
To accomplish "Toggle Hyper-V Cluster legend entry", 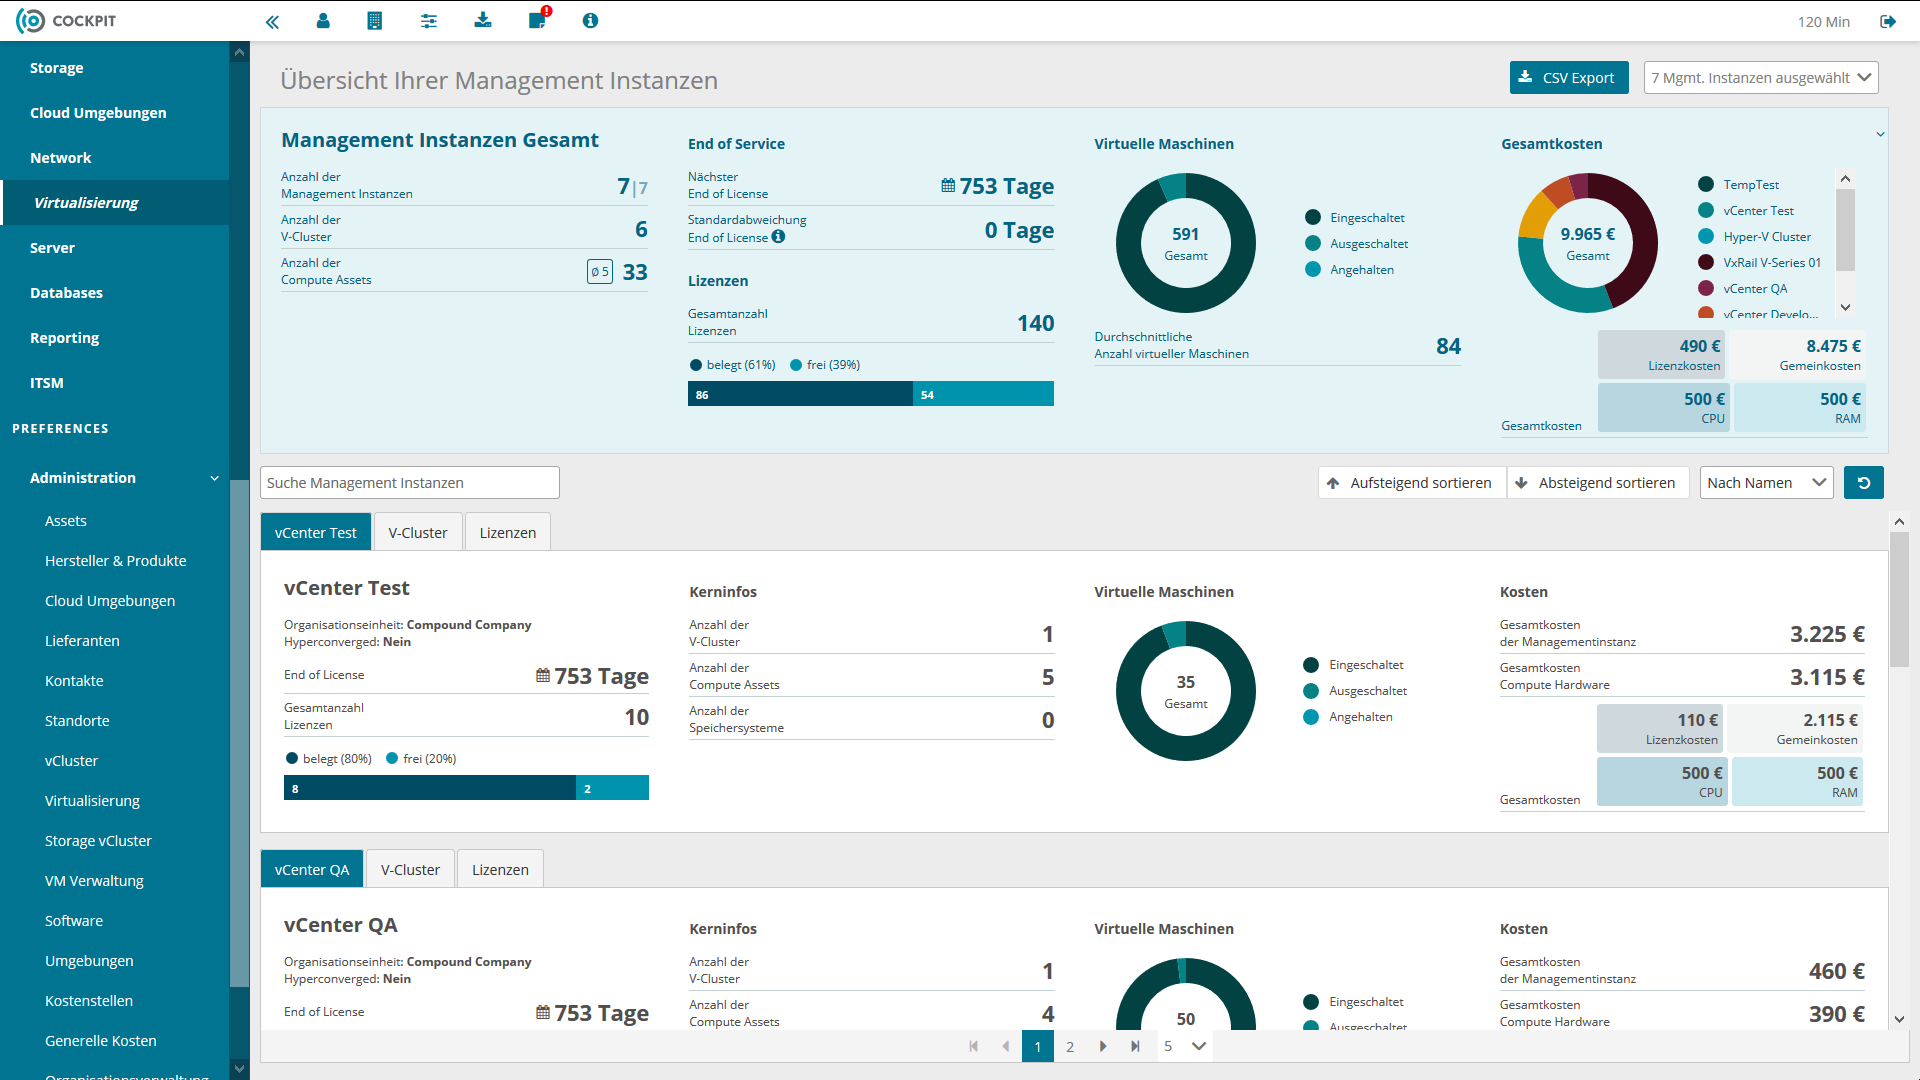I will click(1755, 237).
